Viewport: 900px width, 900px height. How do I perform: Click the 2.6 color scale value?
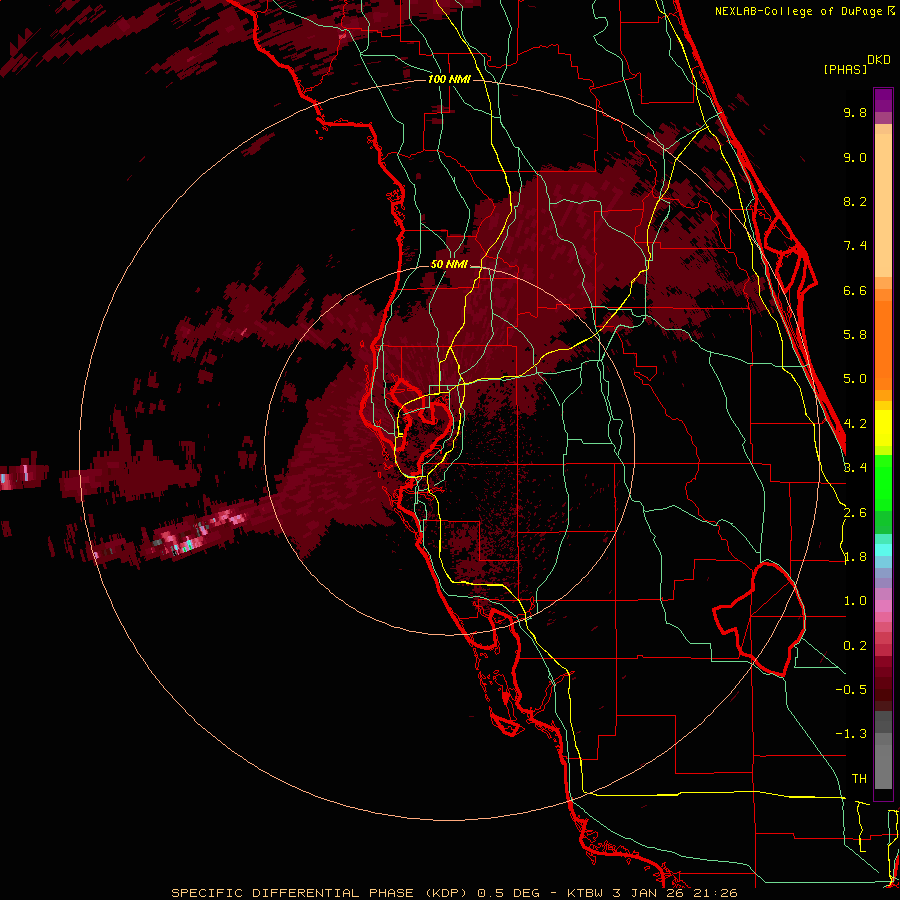coord(855,513)
